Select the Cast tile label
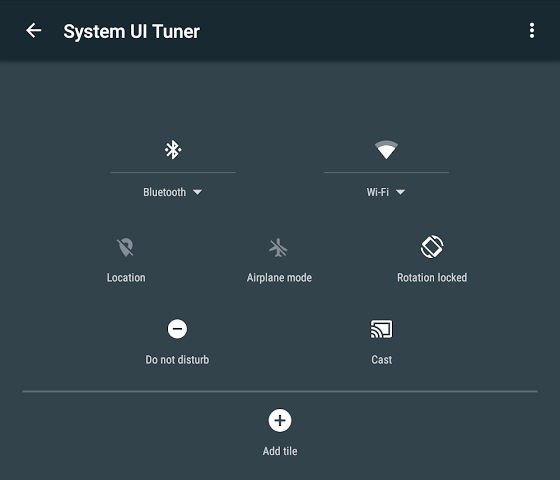560x480 pixels. [382, 360]
